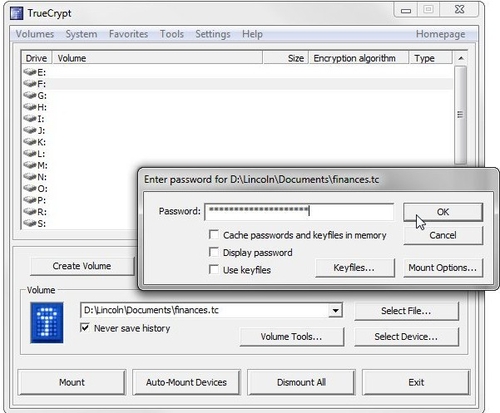The image size is (500, 413).
Task: Click the TrueCrypt title bar icon
Action: tap(16, 13)
